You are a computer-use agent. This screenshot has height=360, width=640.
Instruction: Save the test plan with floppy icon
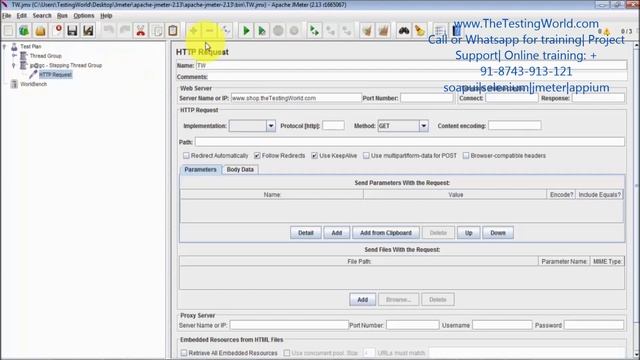click(x=72, y=31)
